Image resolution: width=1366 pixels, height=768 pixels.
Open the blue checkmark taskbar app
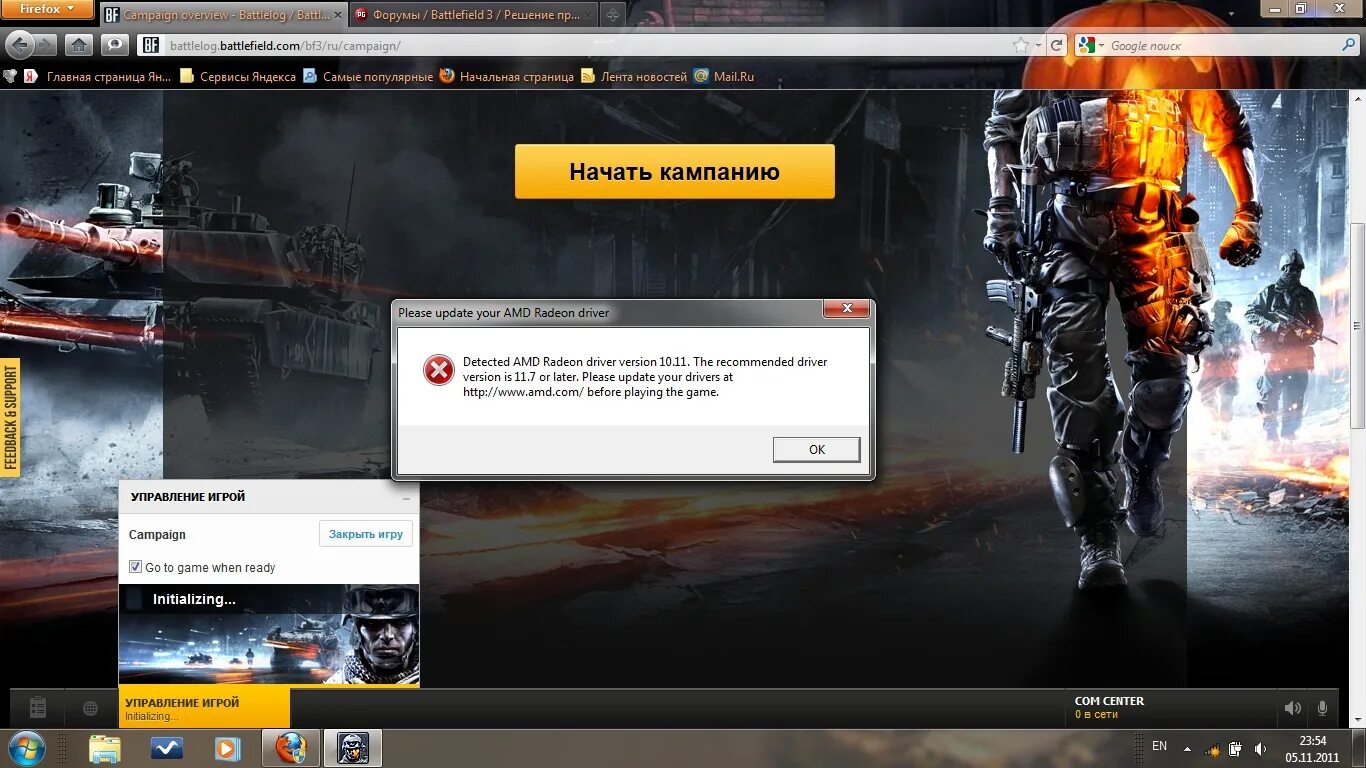(x=167, y=748)
